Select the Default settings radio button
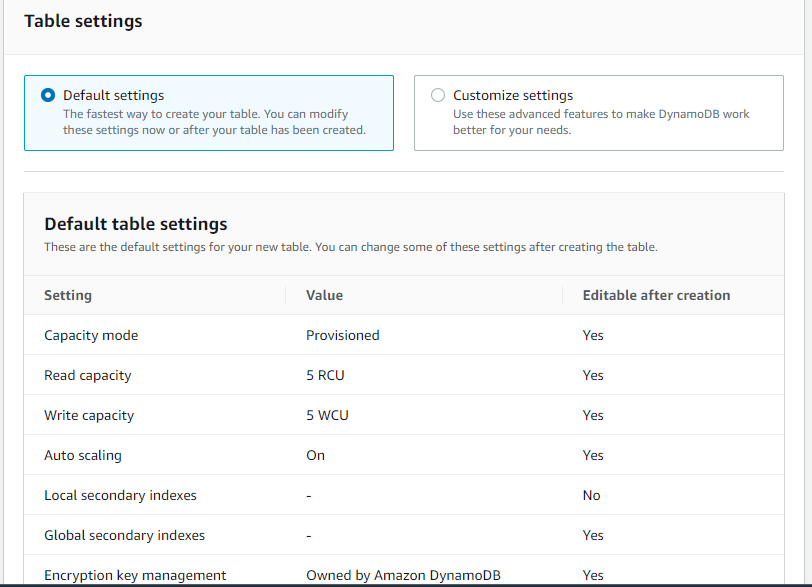This screenshot has width=812, height=587. [48, 96]
